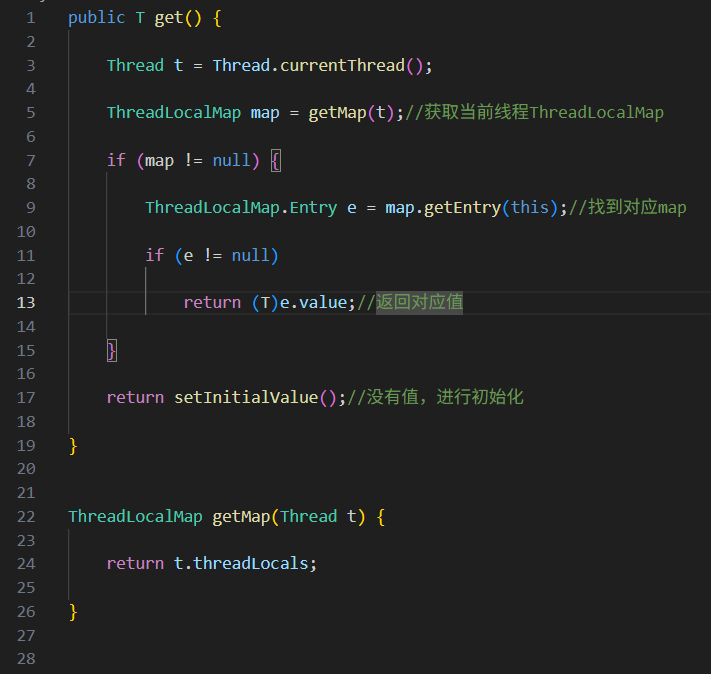Image resolution: width=711 pixels, height=674 pixels.
Task: Click e.value on line 13
Action: (x=317, y=303)
